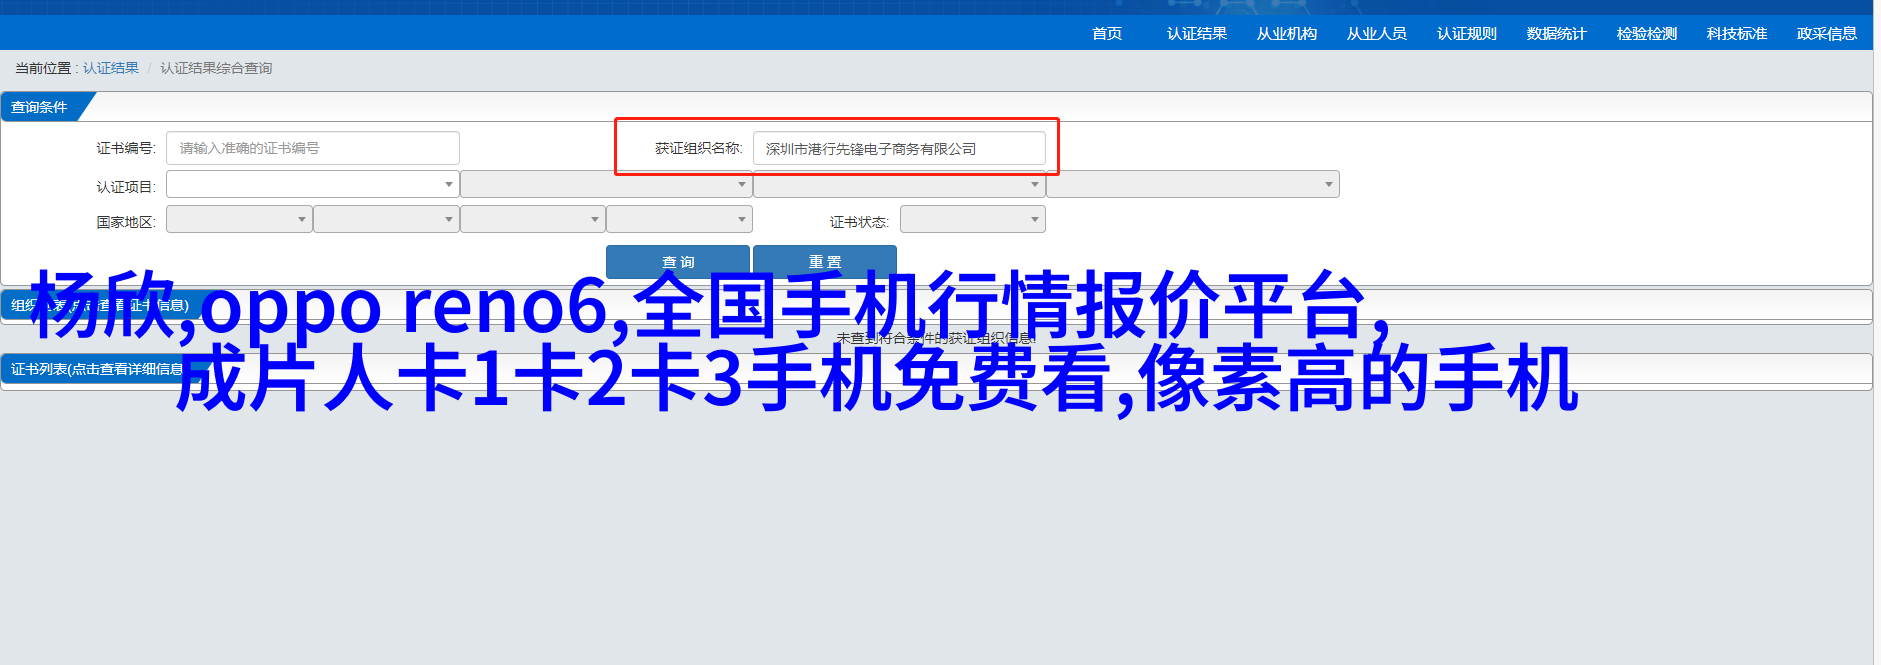Open the 证书状态 dropdown
This screenshot has width=1881, height=665.
point(973,219)
